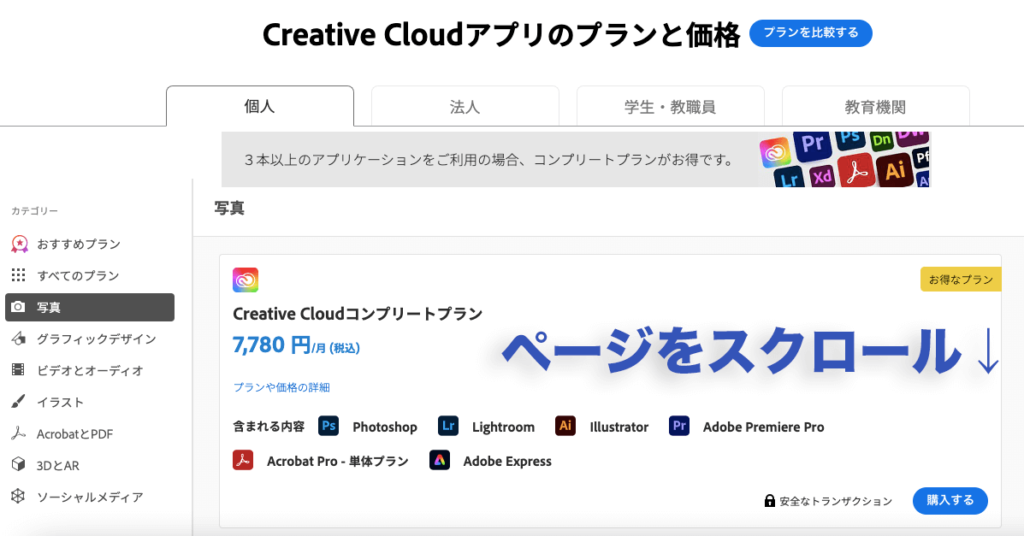
Task: Click the Adobe Express label text
Action: (507, 461)
